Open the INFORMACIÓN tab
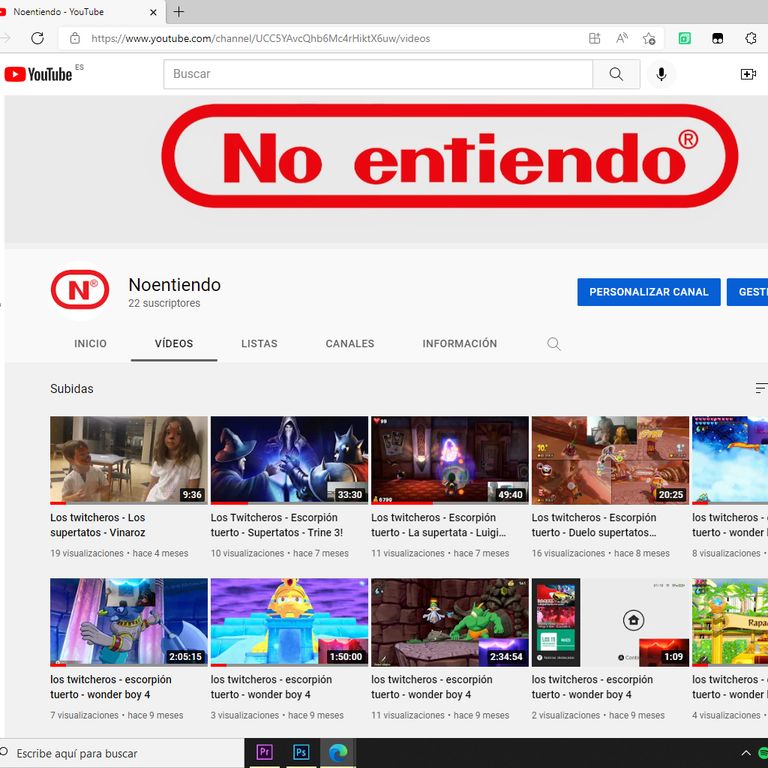Viewport: 768px width, 768px height. click(x=459, y=344)
